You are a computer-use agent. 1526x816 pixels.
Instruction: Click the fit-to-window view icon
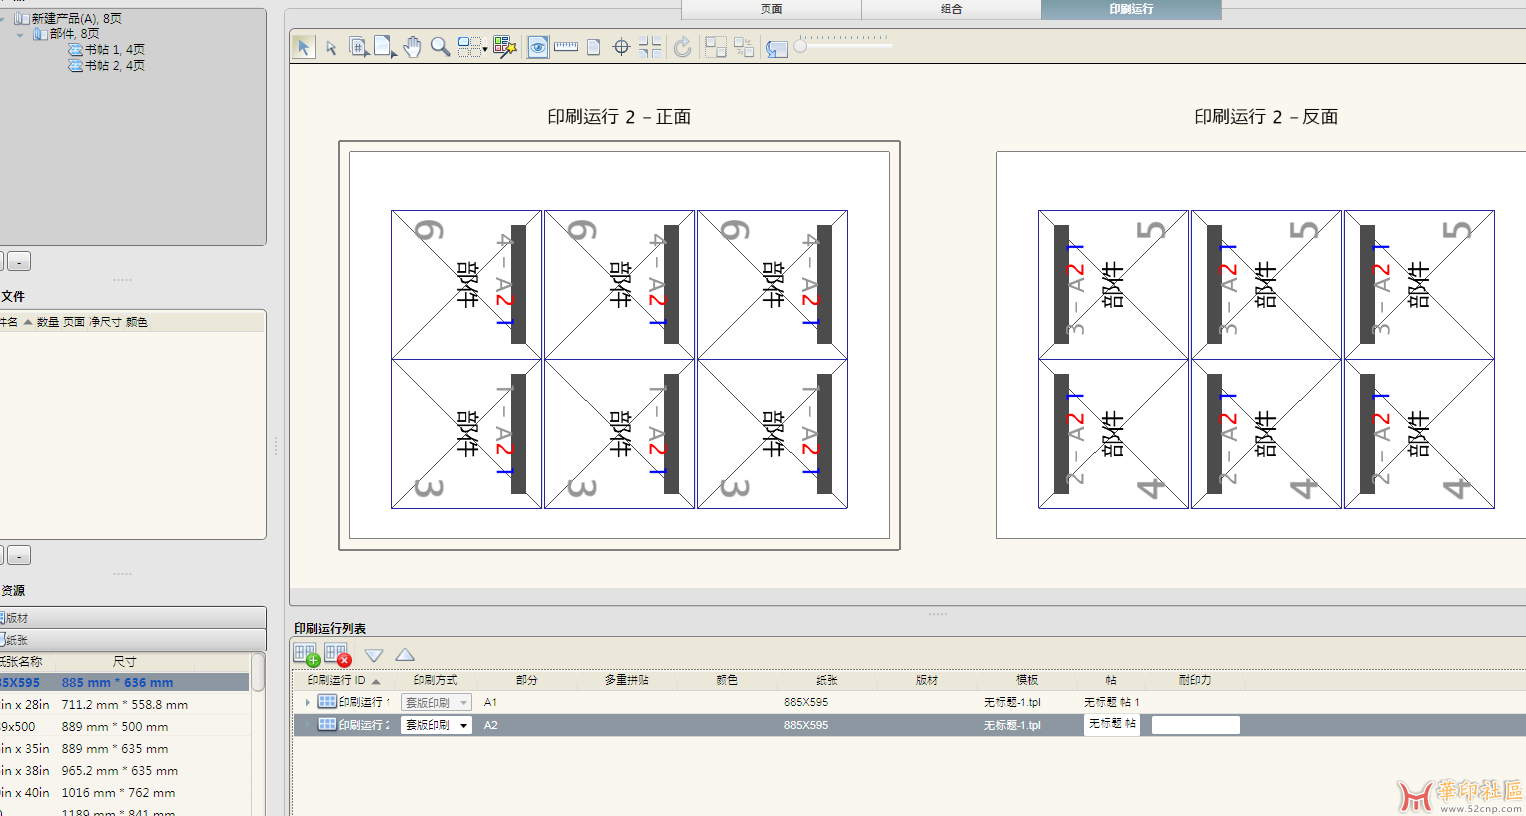777,48
